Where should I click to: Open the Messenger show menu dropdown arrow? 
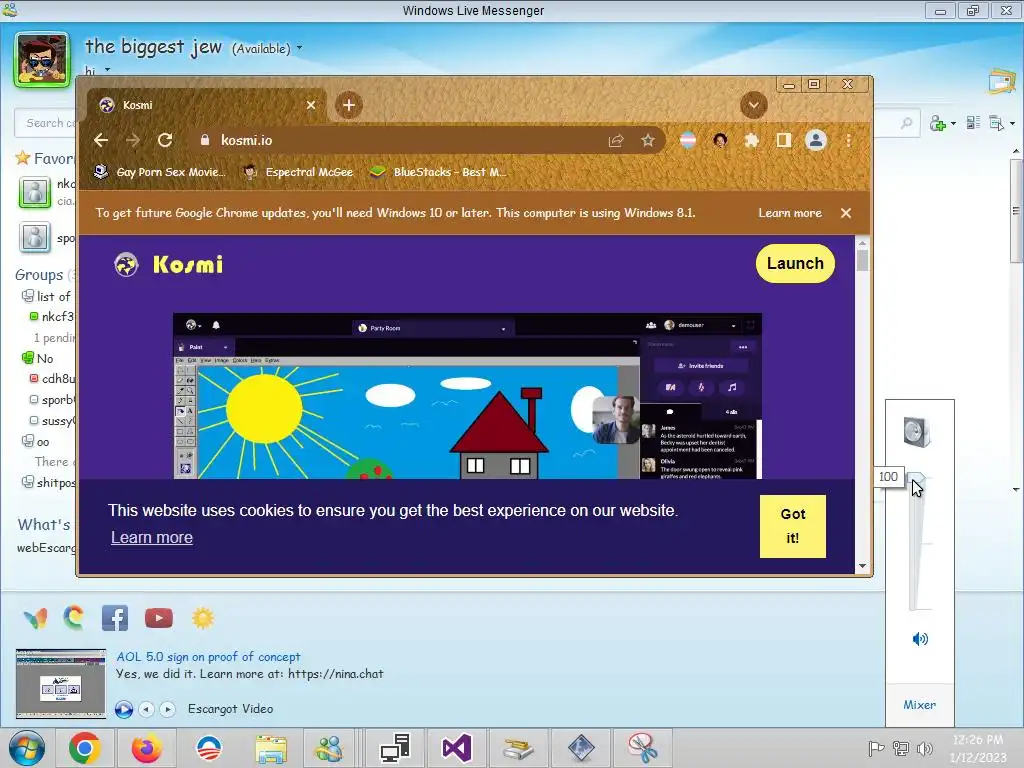pyautogui.click(x=1012, y=123)
